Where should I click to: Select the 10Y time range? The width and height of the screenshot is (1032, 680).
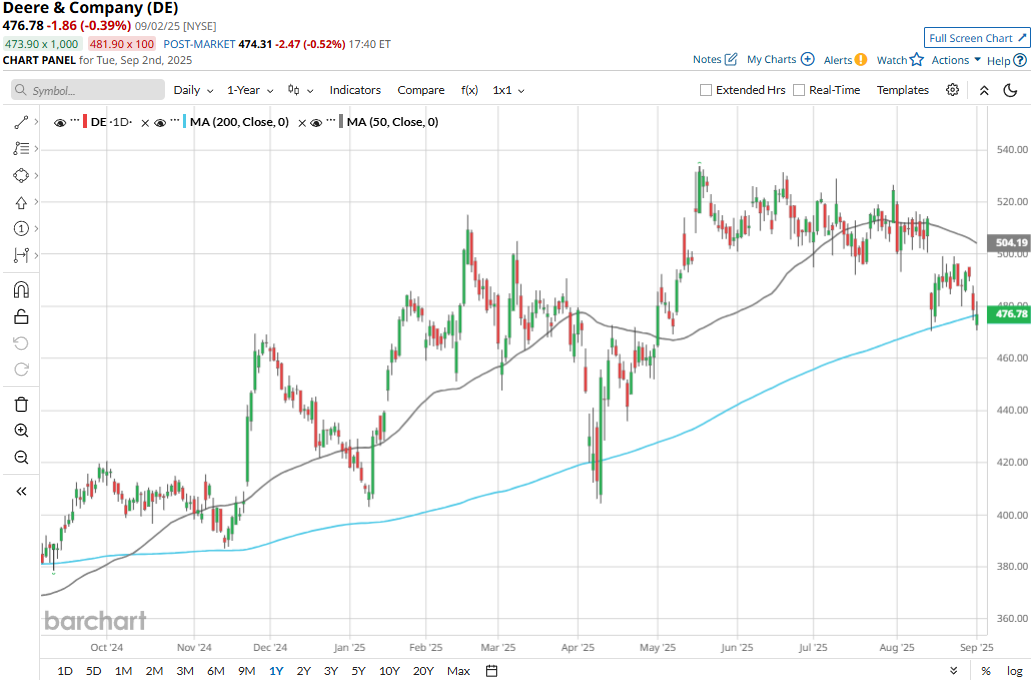pyautogui.click(x=390, y=671)
